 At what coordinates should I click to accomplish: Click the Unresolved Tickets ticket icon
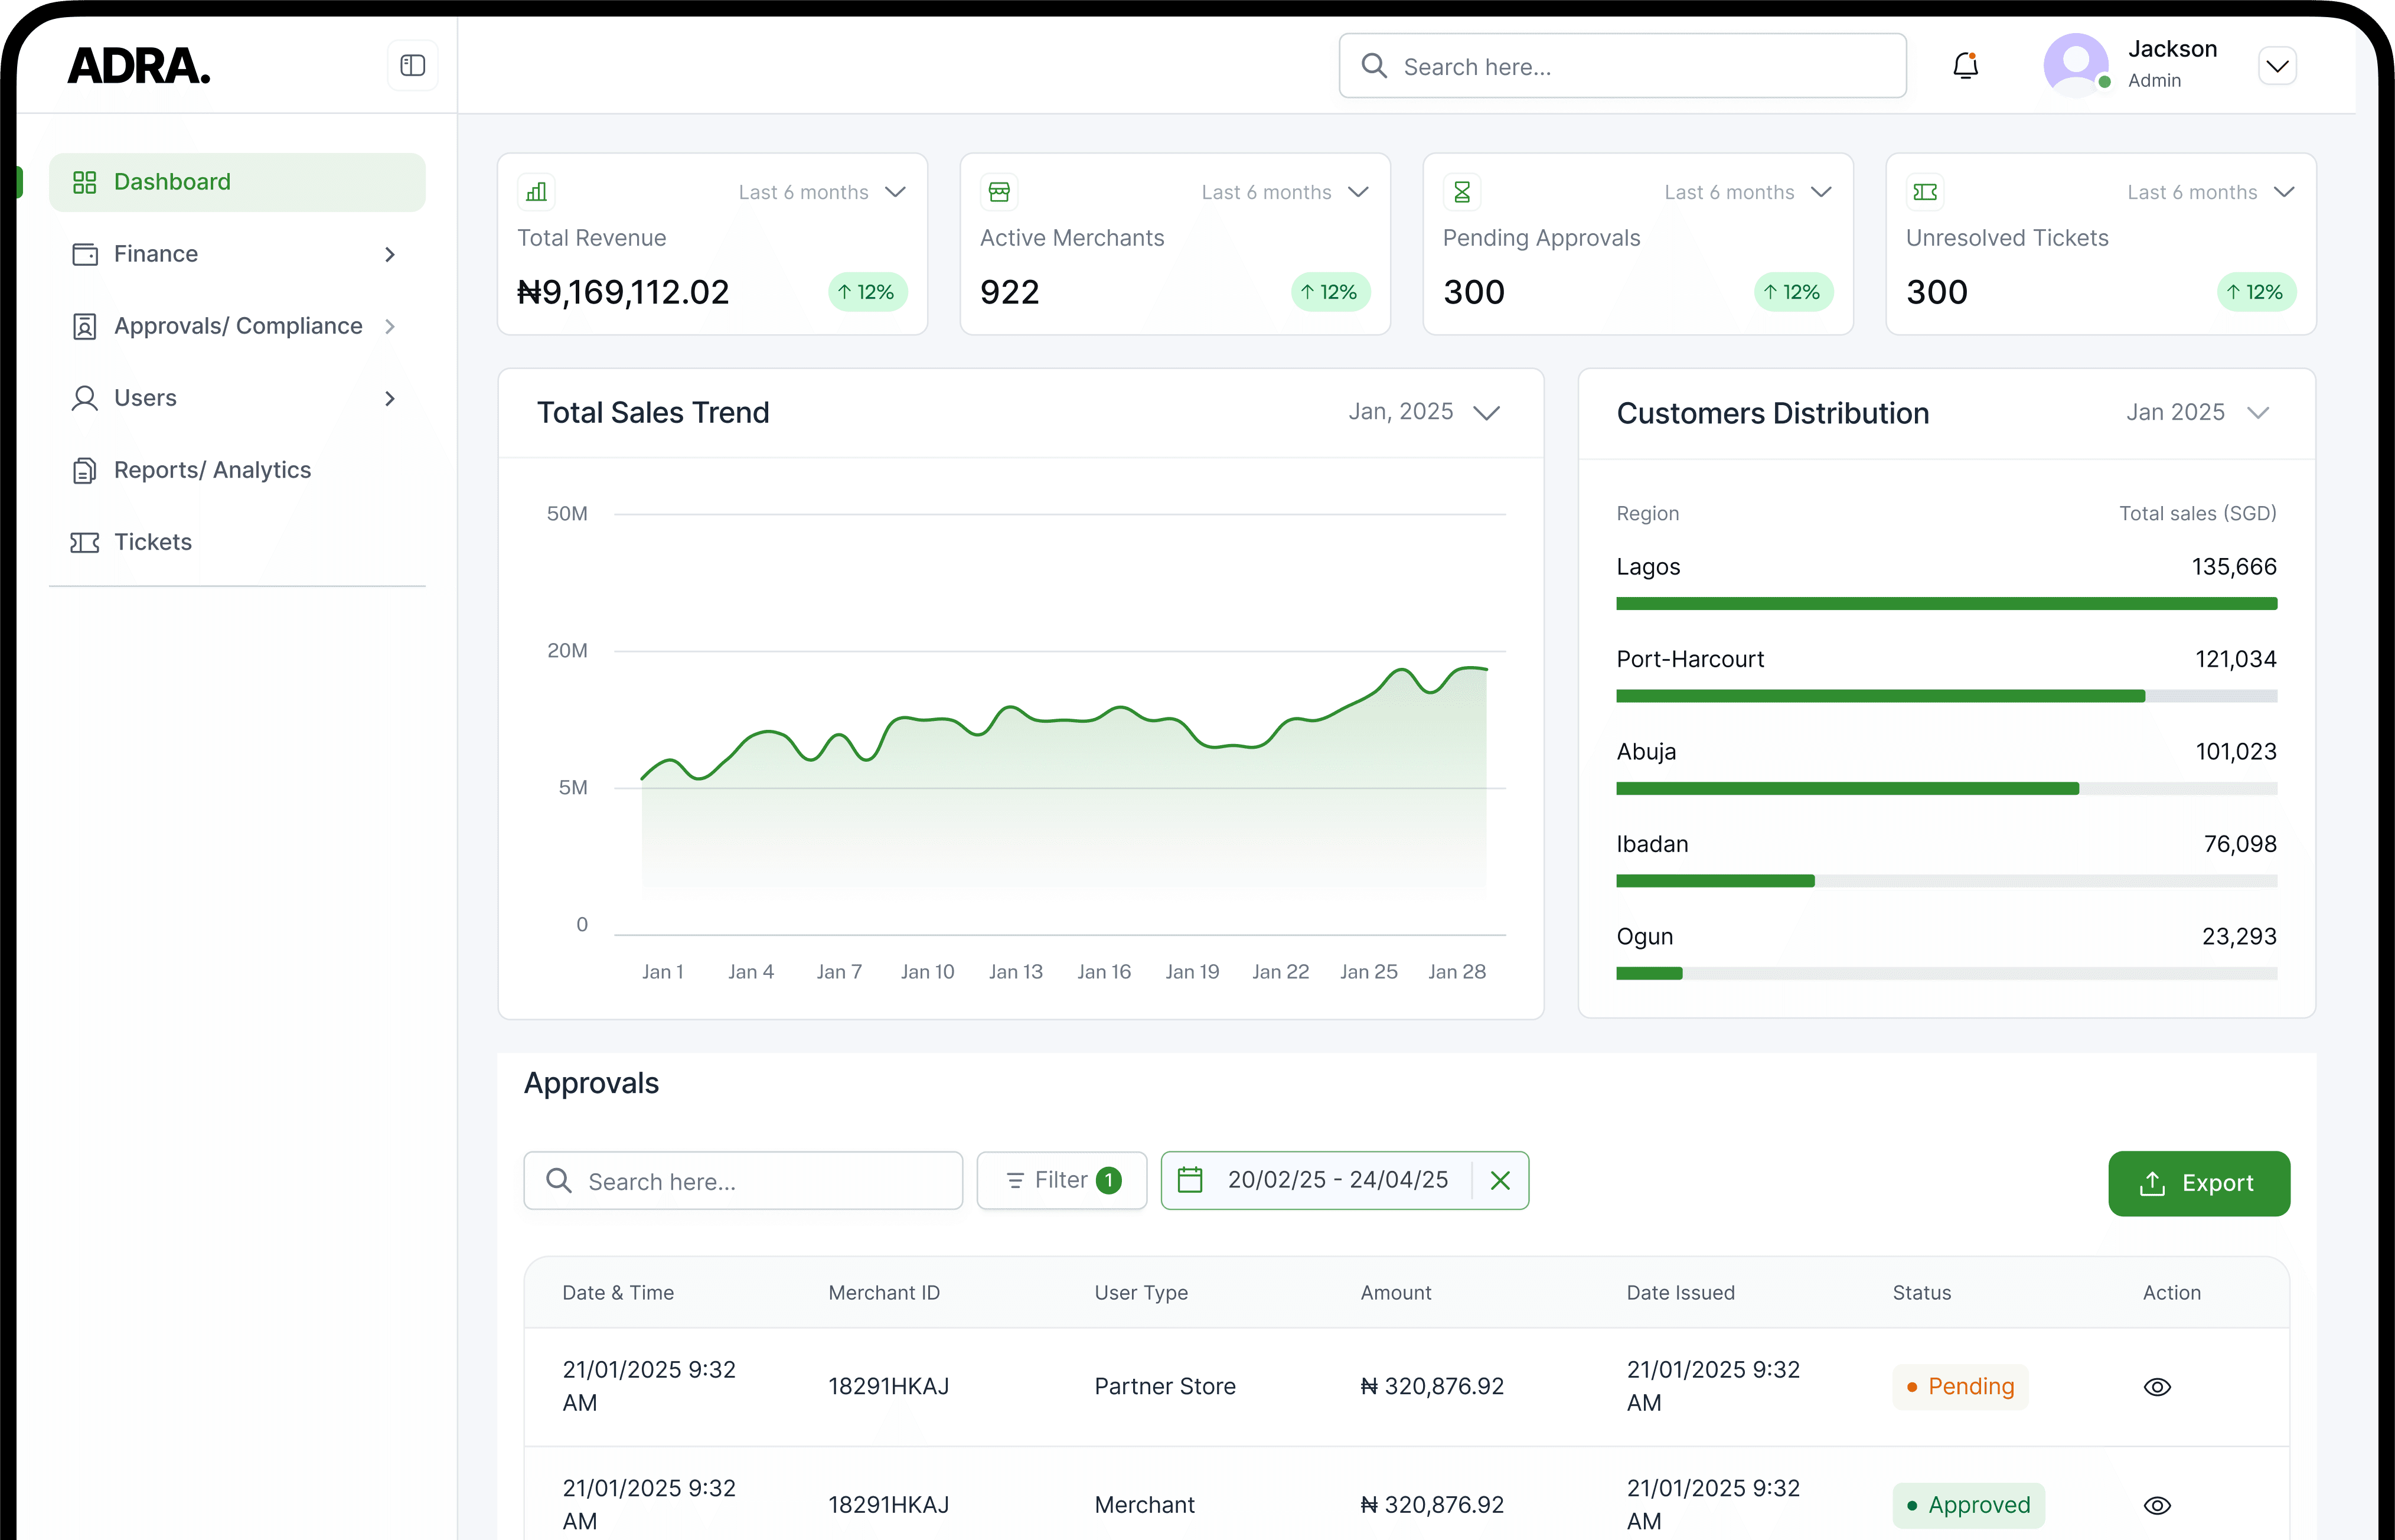tap(1925, 192)
